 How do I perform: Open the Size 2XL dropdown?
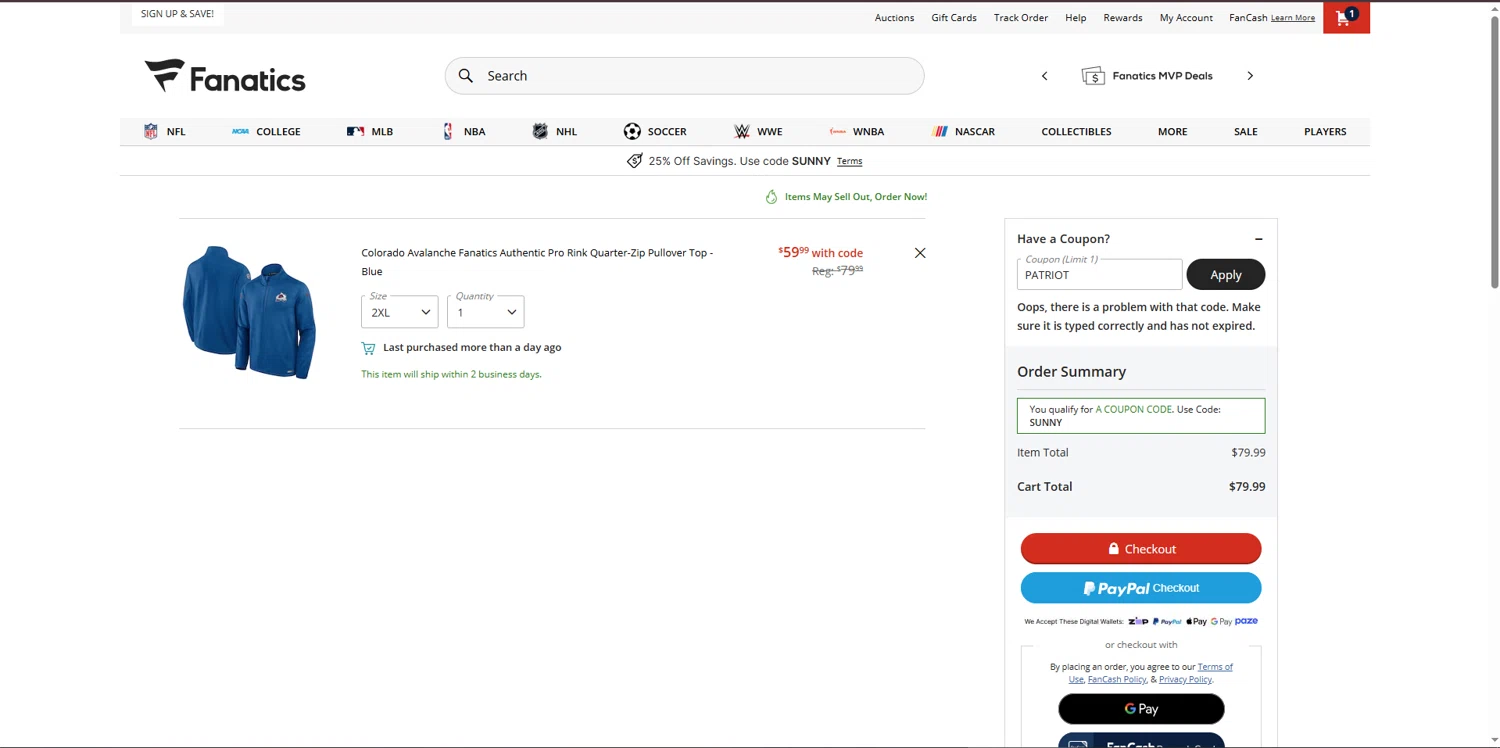(400, 312)
